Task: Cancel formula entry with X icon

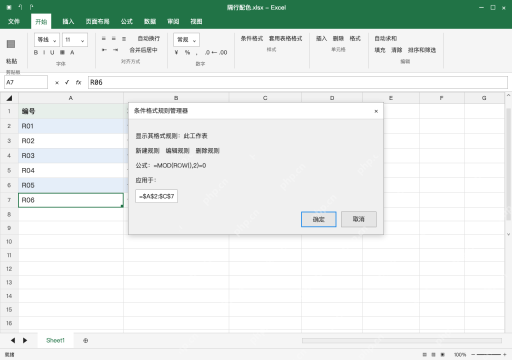Action: [57, 83]
